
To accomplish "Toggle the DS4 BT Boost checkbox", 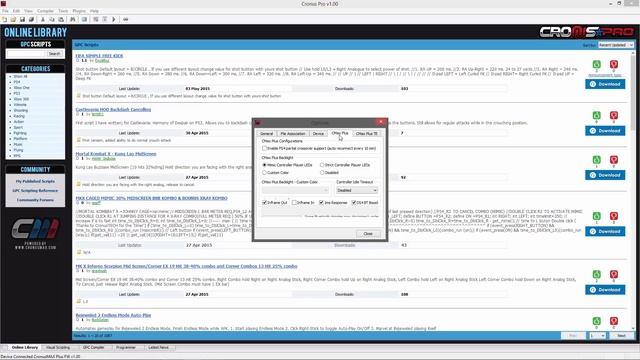I will 353,202.
